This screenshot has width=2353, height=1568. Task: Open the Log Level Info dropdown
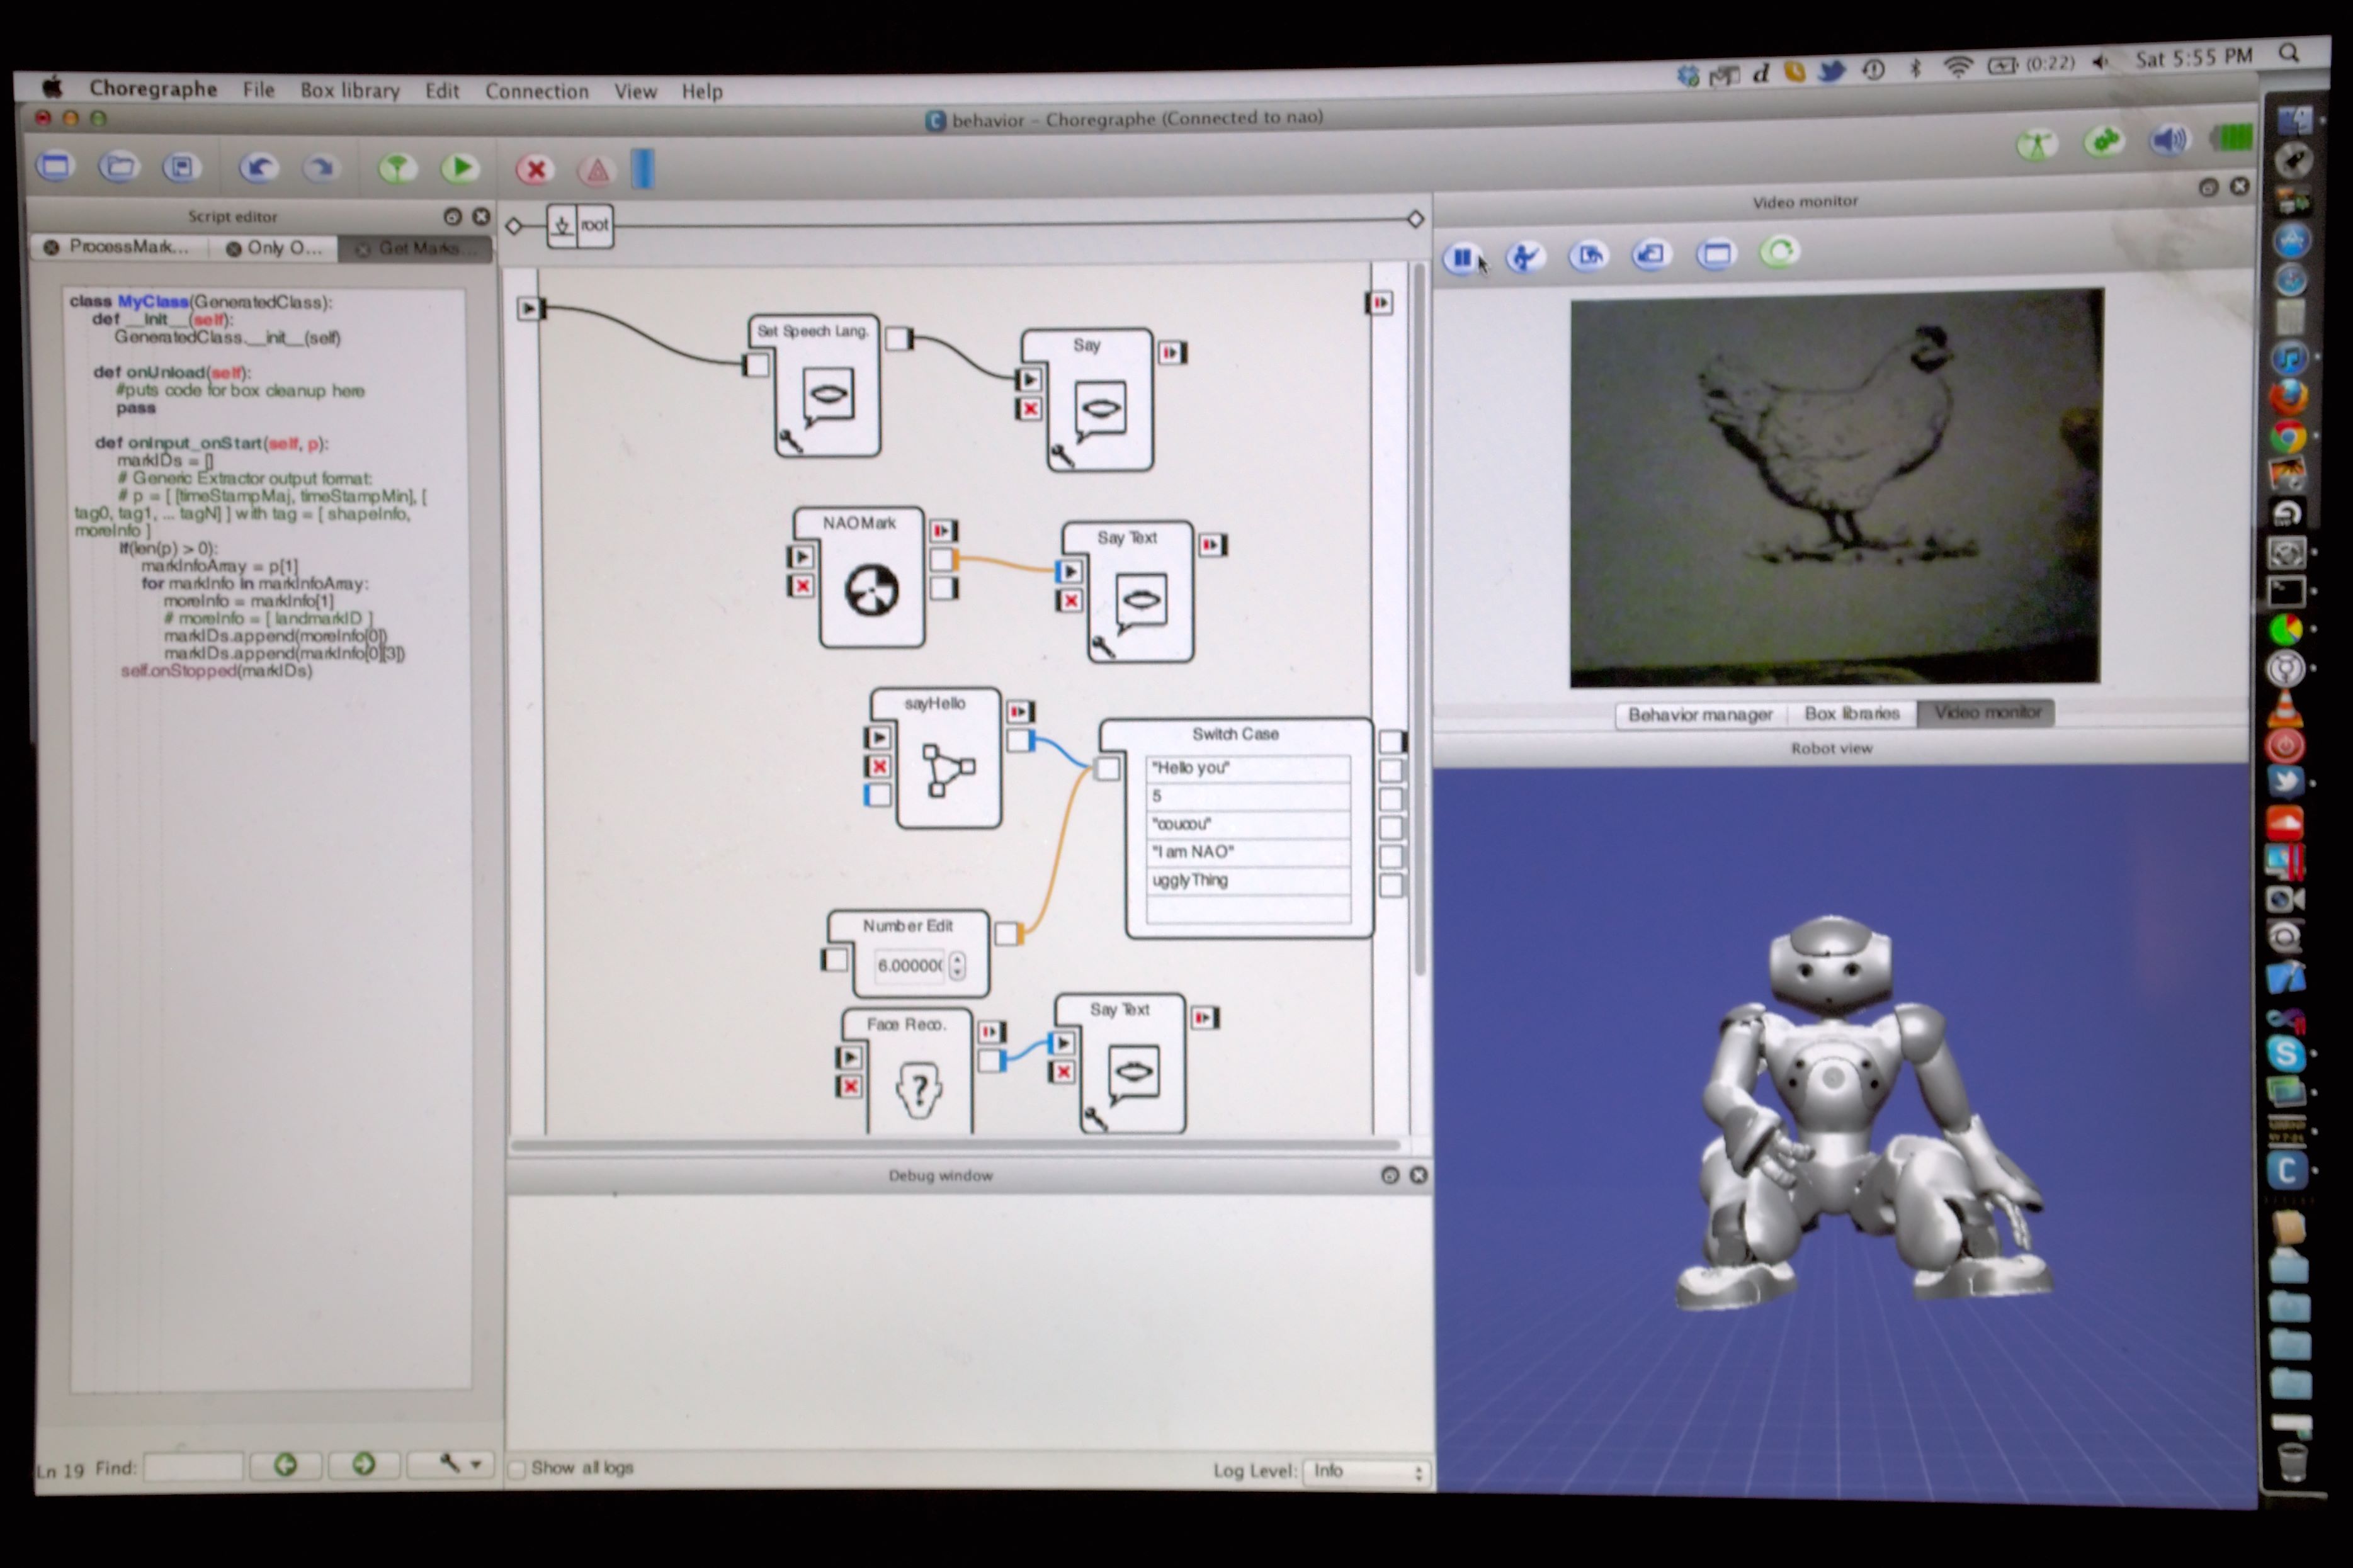click(x=1367, y=1471)
